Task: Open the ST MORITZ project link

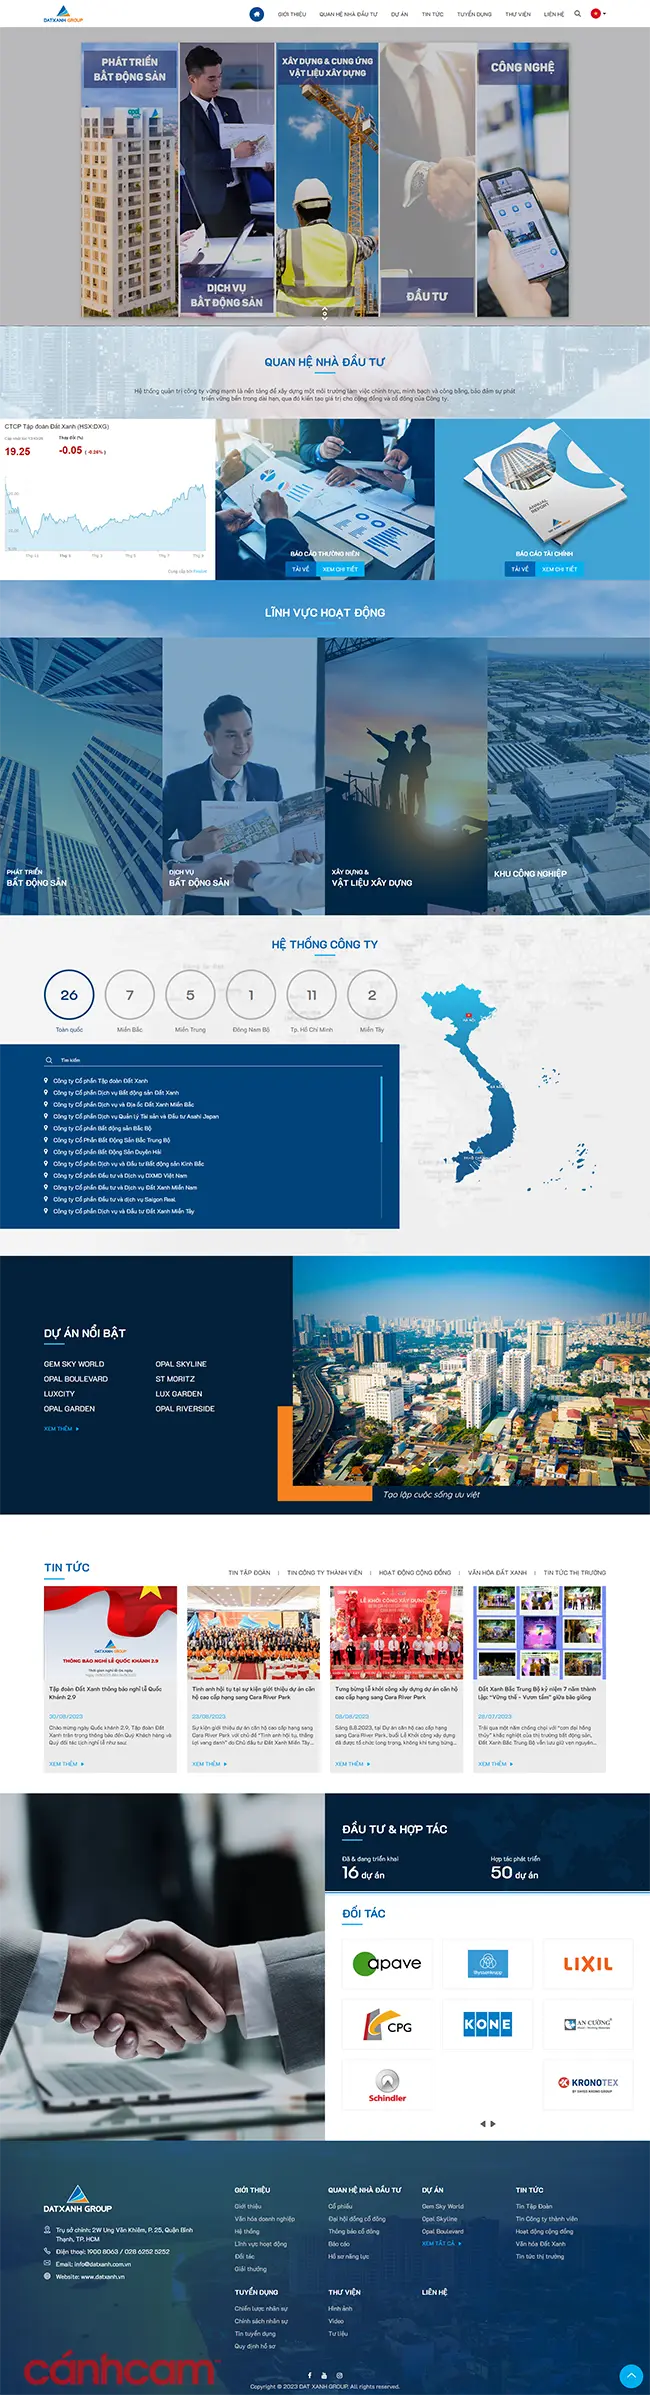Action: 175,1379
